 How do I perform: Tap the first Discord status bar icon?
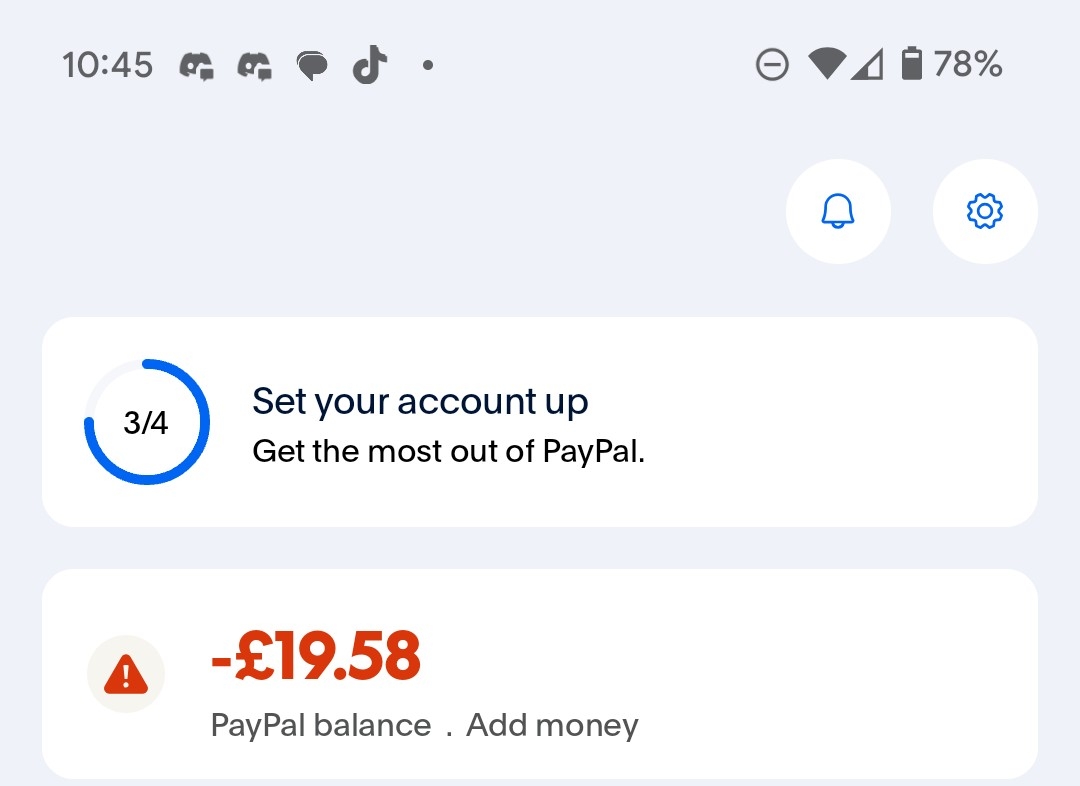pos(198,66)
